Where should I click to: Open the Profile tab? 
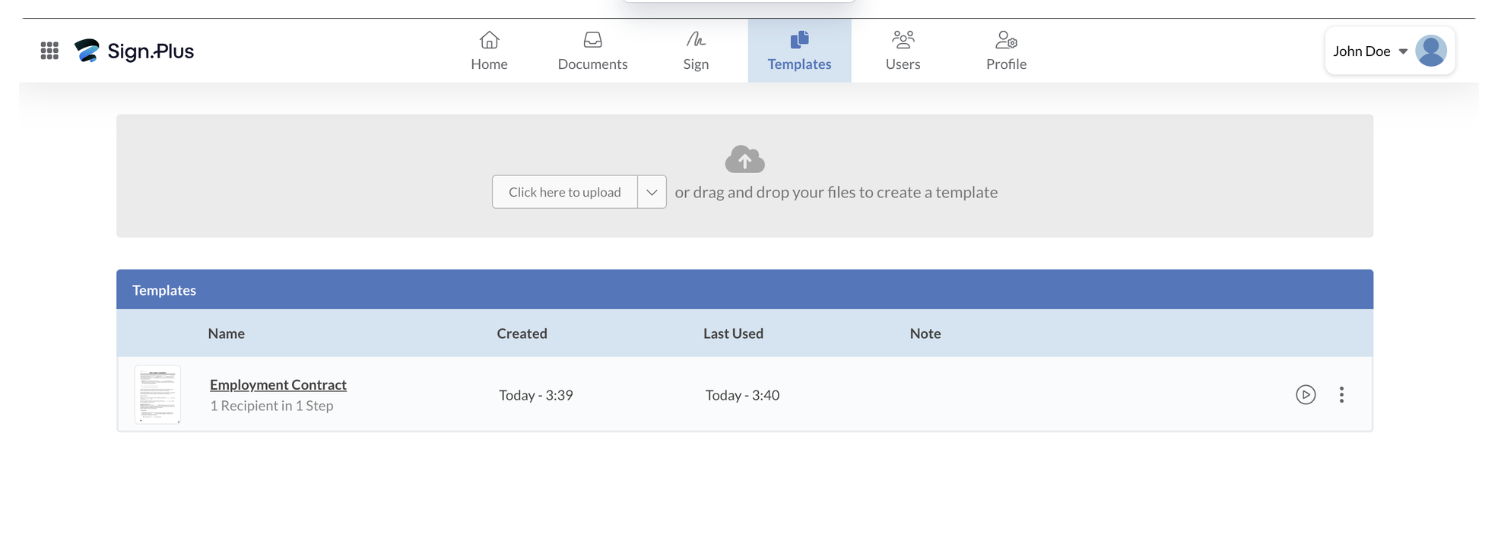pyautogui.click(x=1006, y=51)
